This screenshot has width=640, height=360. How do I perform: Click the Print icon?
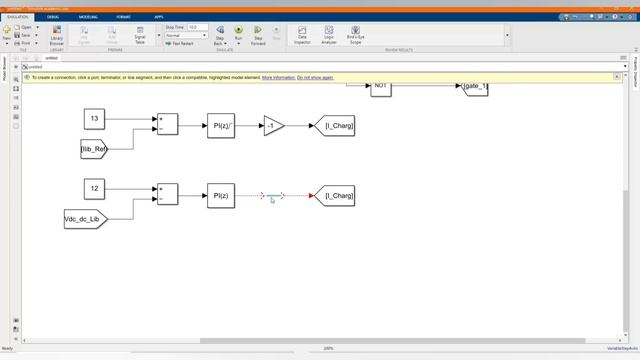17,43
